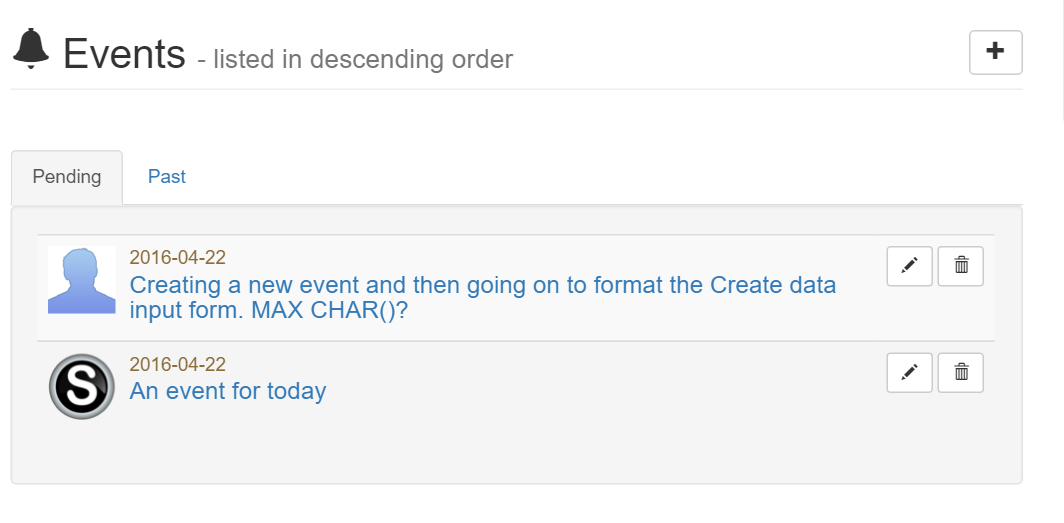Open 'Creating a new event' event link

tap(482, 297)
